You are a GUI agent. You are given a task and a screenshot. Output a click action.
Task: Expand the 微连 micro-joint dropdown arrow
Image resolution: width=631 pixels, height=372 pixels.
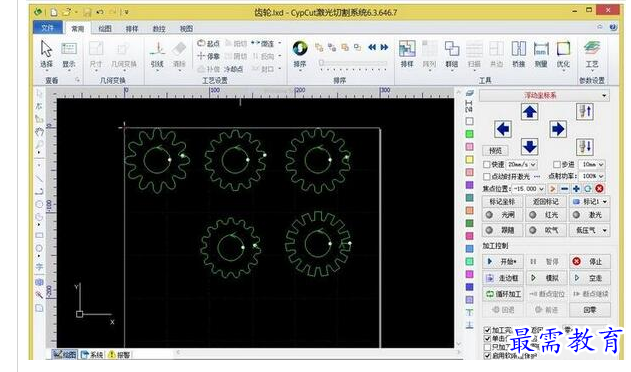coord(280,43)
